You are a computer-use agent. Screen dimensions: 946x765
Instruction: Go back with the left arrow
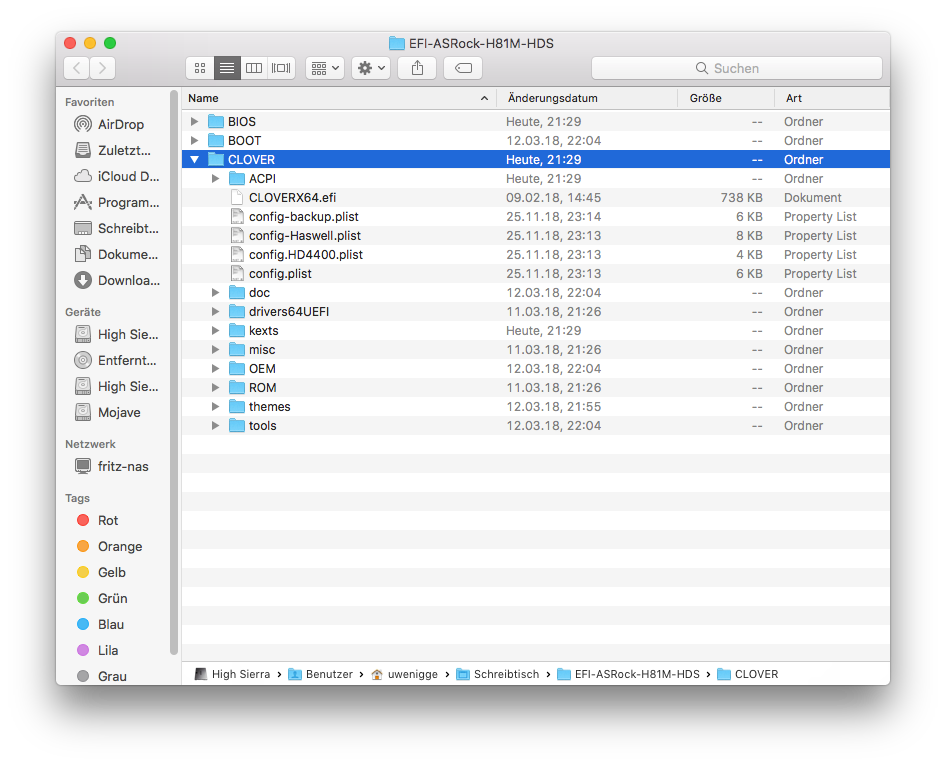(77, 68)
